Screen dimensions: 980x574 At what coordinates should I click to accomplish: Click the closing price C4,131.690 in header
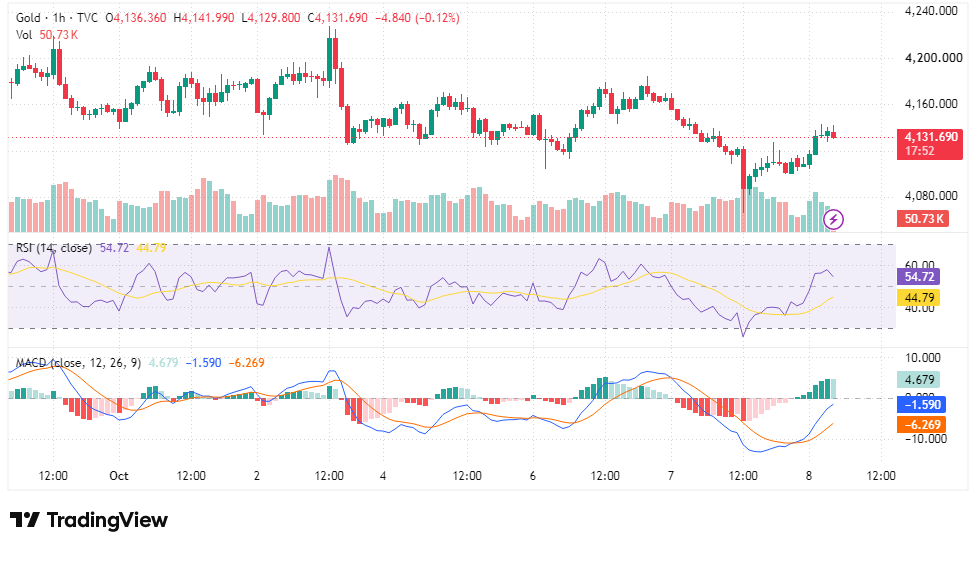pos(338,18)
